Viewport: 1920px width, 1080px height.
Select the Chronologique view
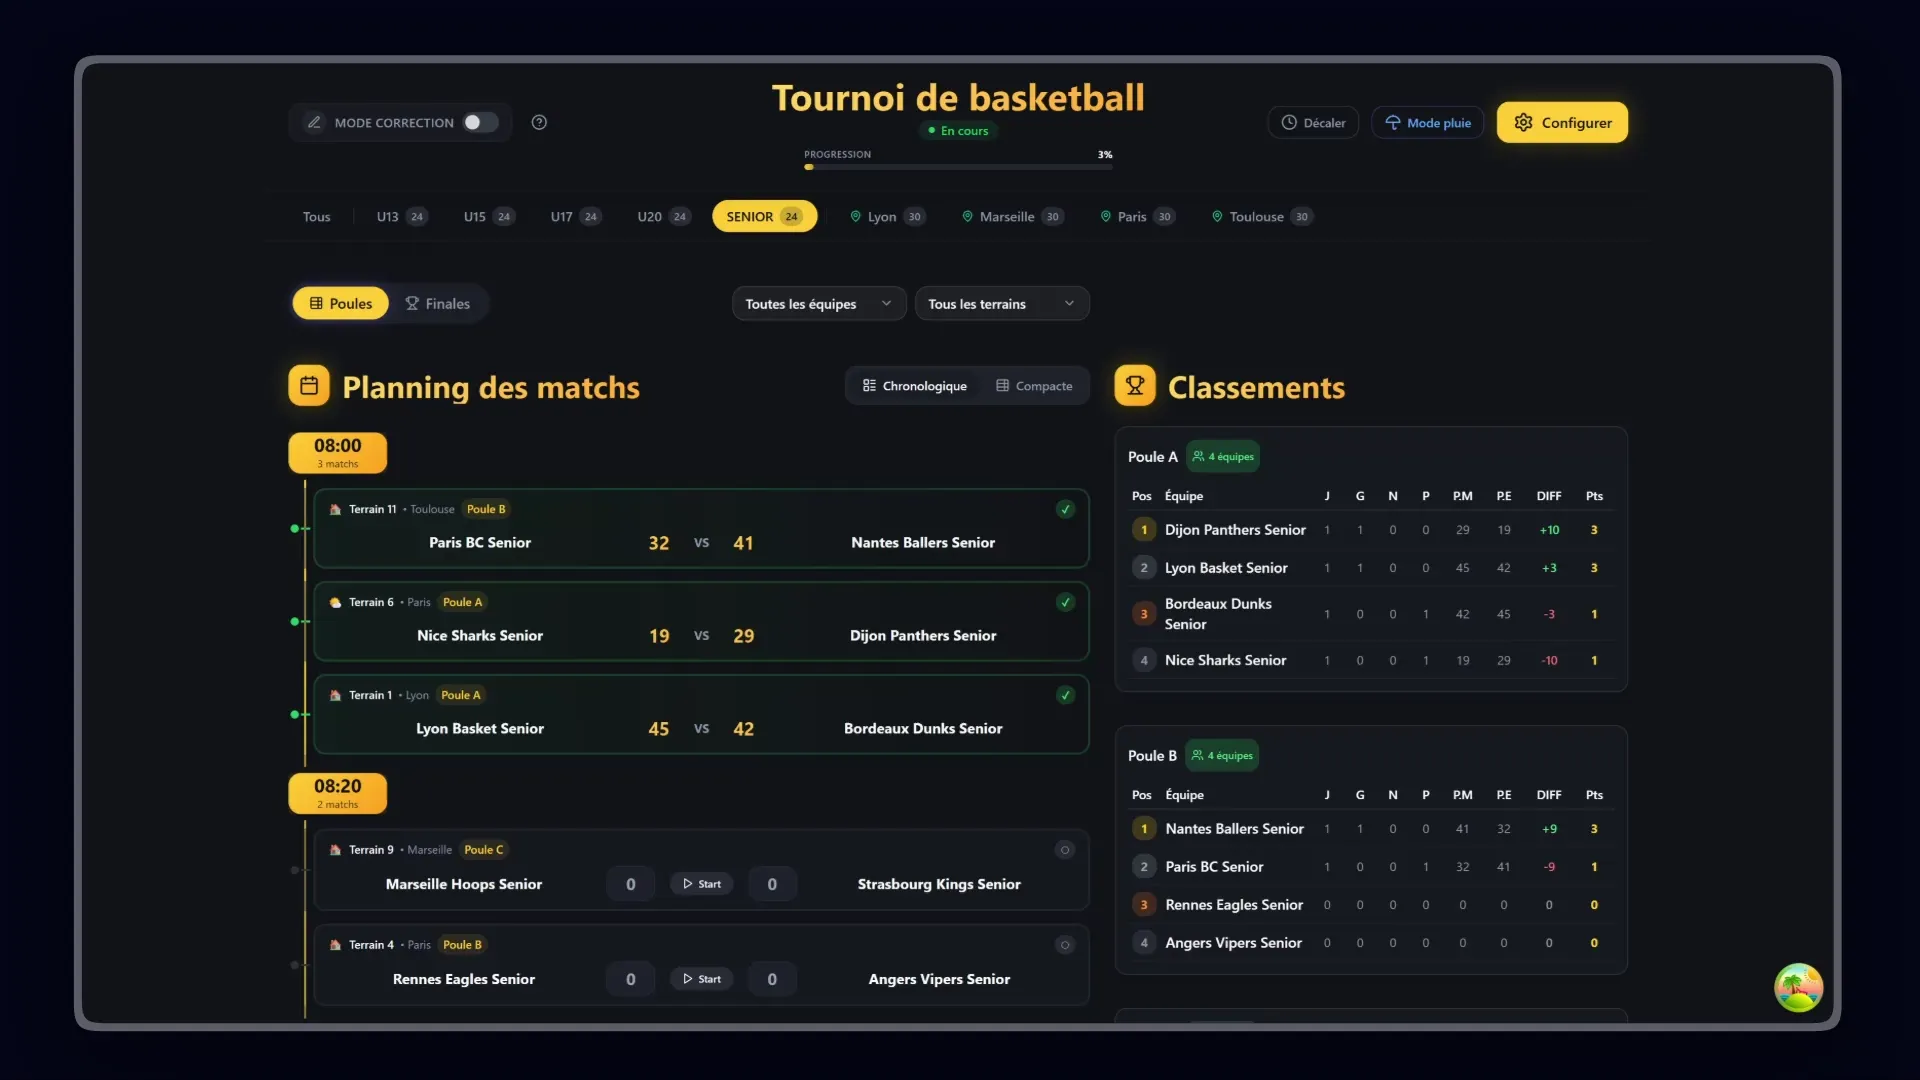click(x=915, y=386)
